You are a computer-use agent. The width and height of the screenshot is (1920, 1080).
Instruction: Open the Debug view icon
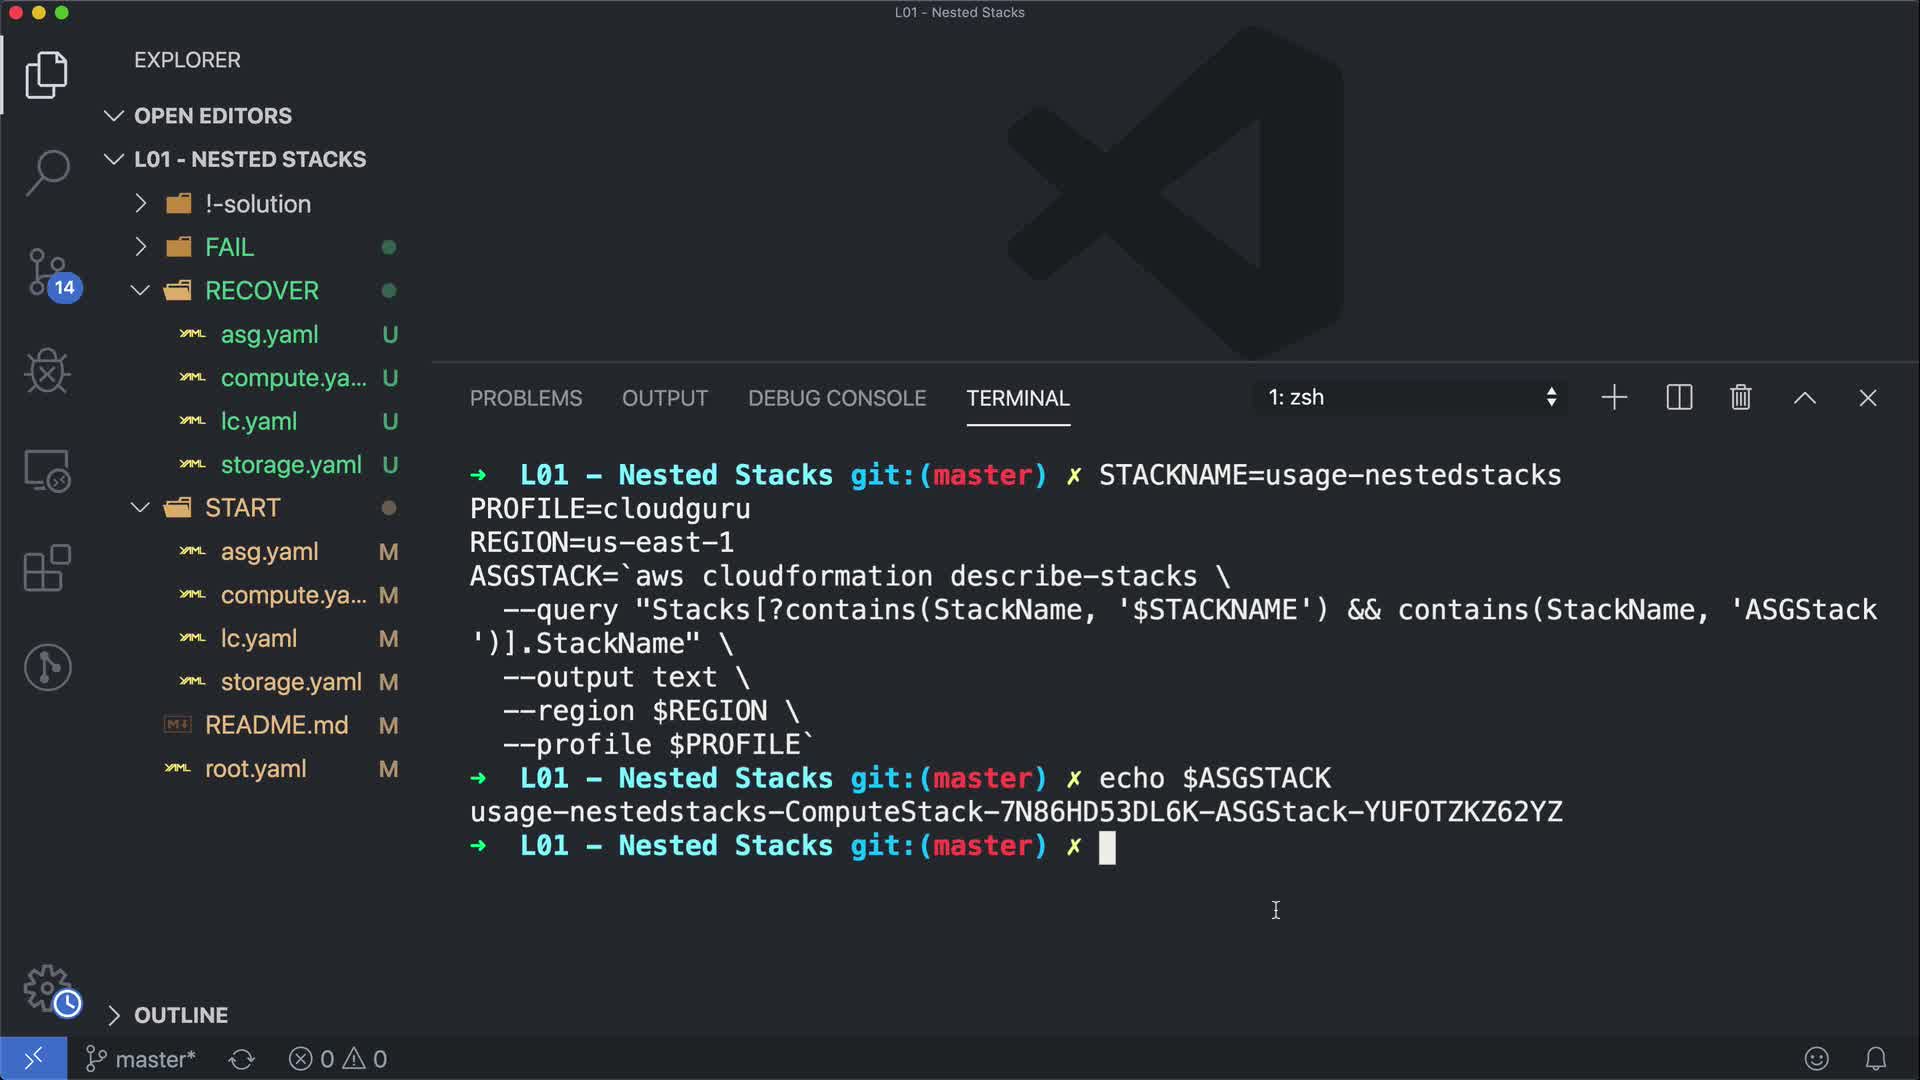pos(47,371)
